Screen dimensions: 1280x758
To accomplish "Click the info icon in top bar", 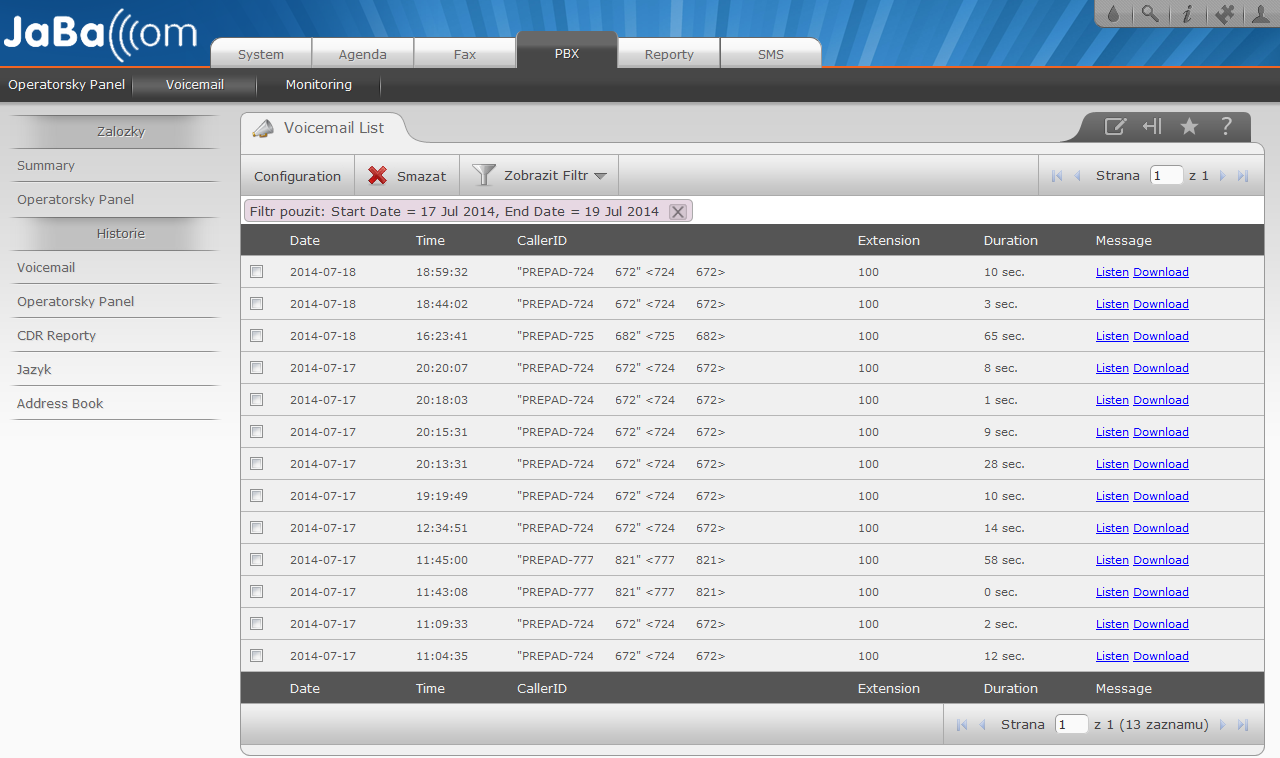I will pyautogui.click(x=1187, y=14).
